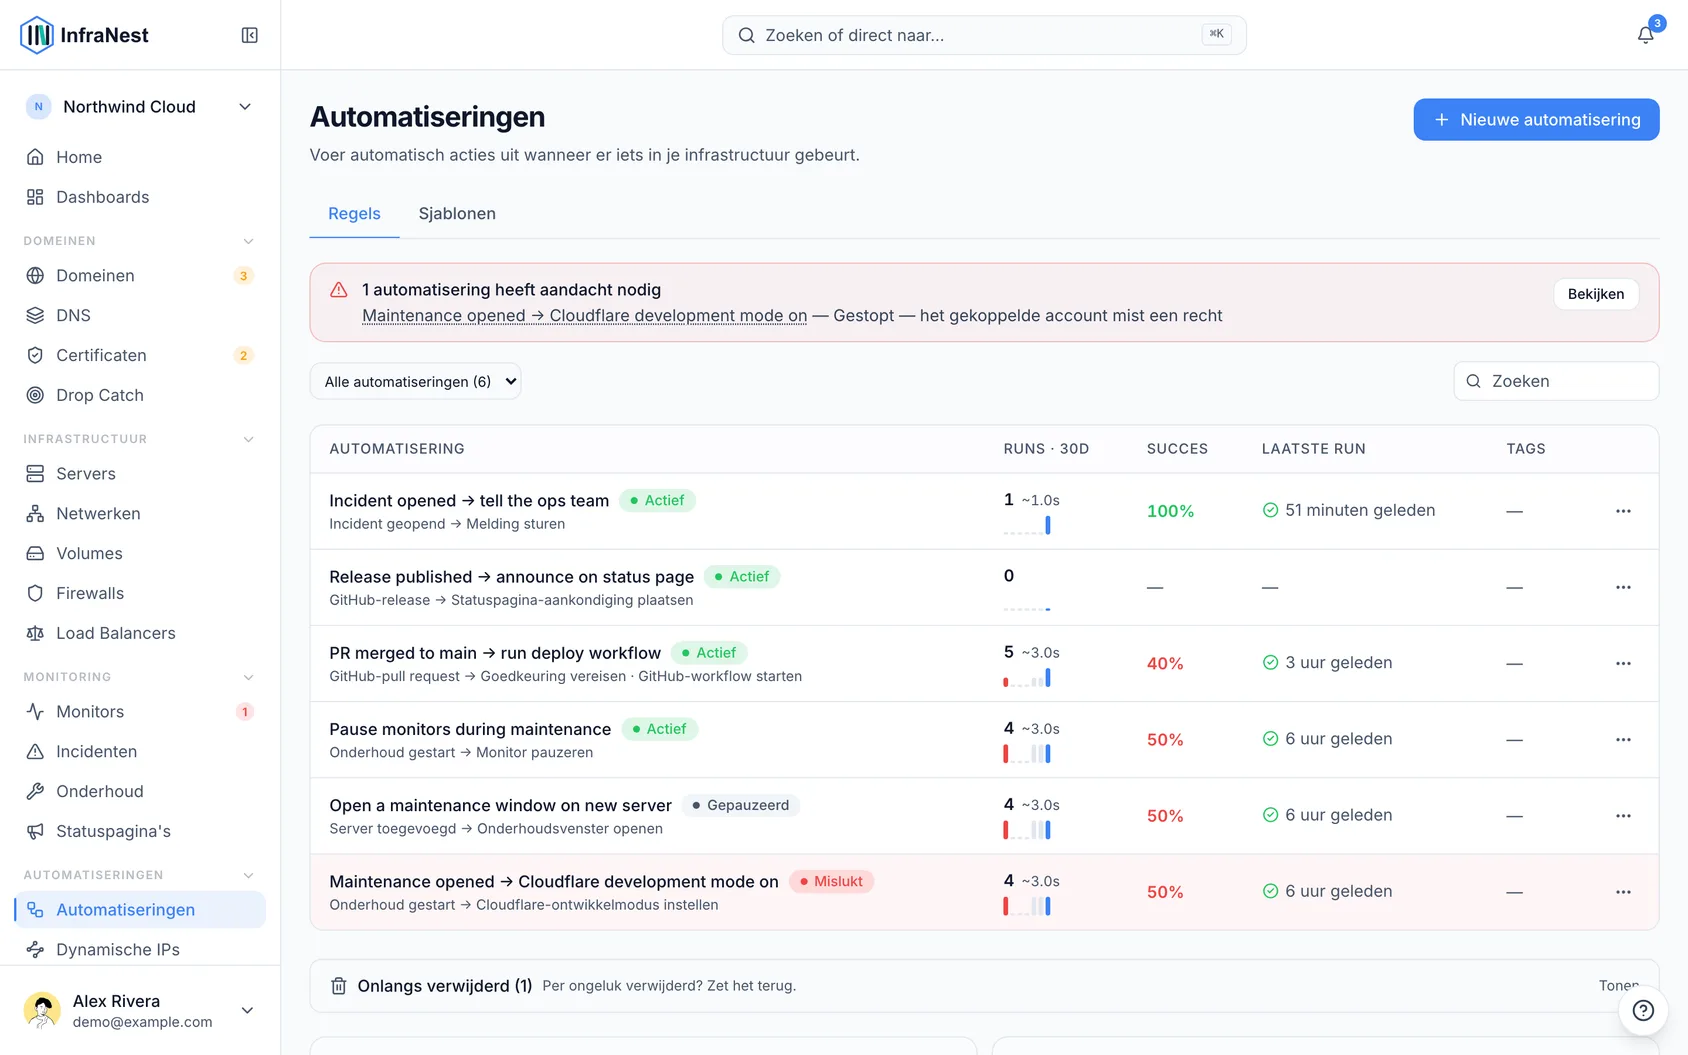Open Drop Catch in sidebar
The height and width of the screenshot is (1055, 1688).
[x=140, y=395]
